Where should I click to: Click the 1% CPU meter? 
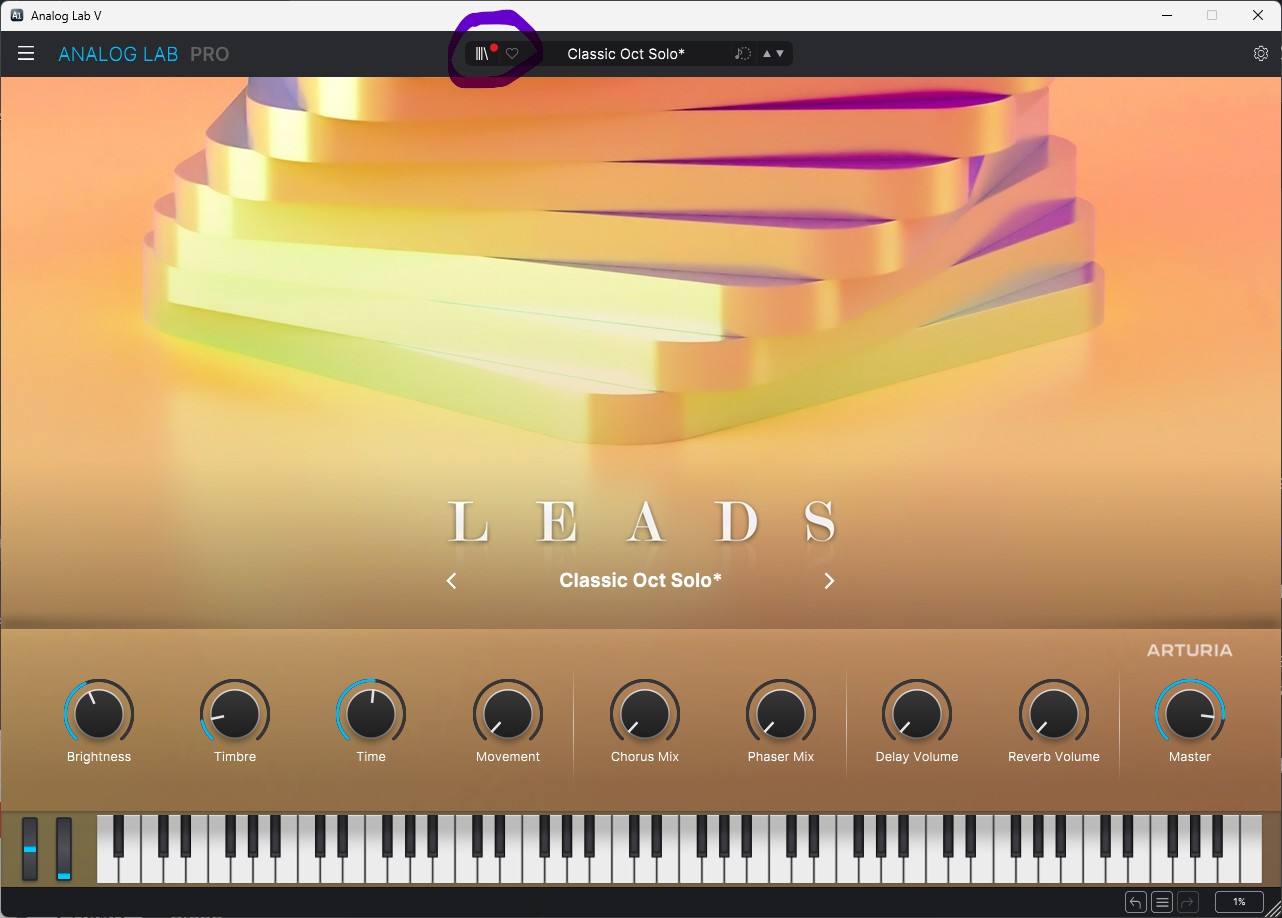click(1239, 902)
